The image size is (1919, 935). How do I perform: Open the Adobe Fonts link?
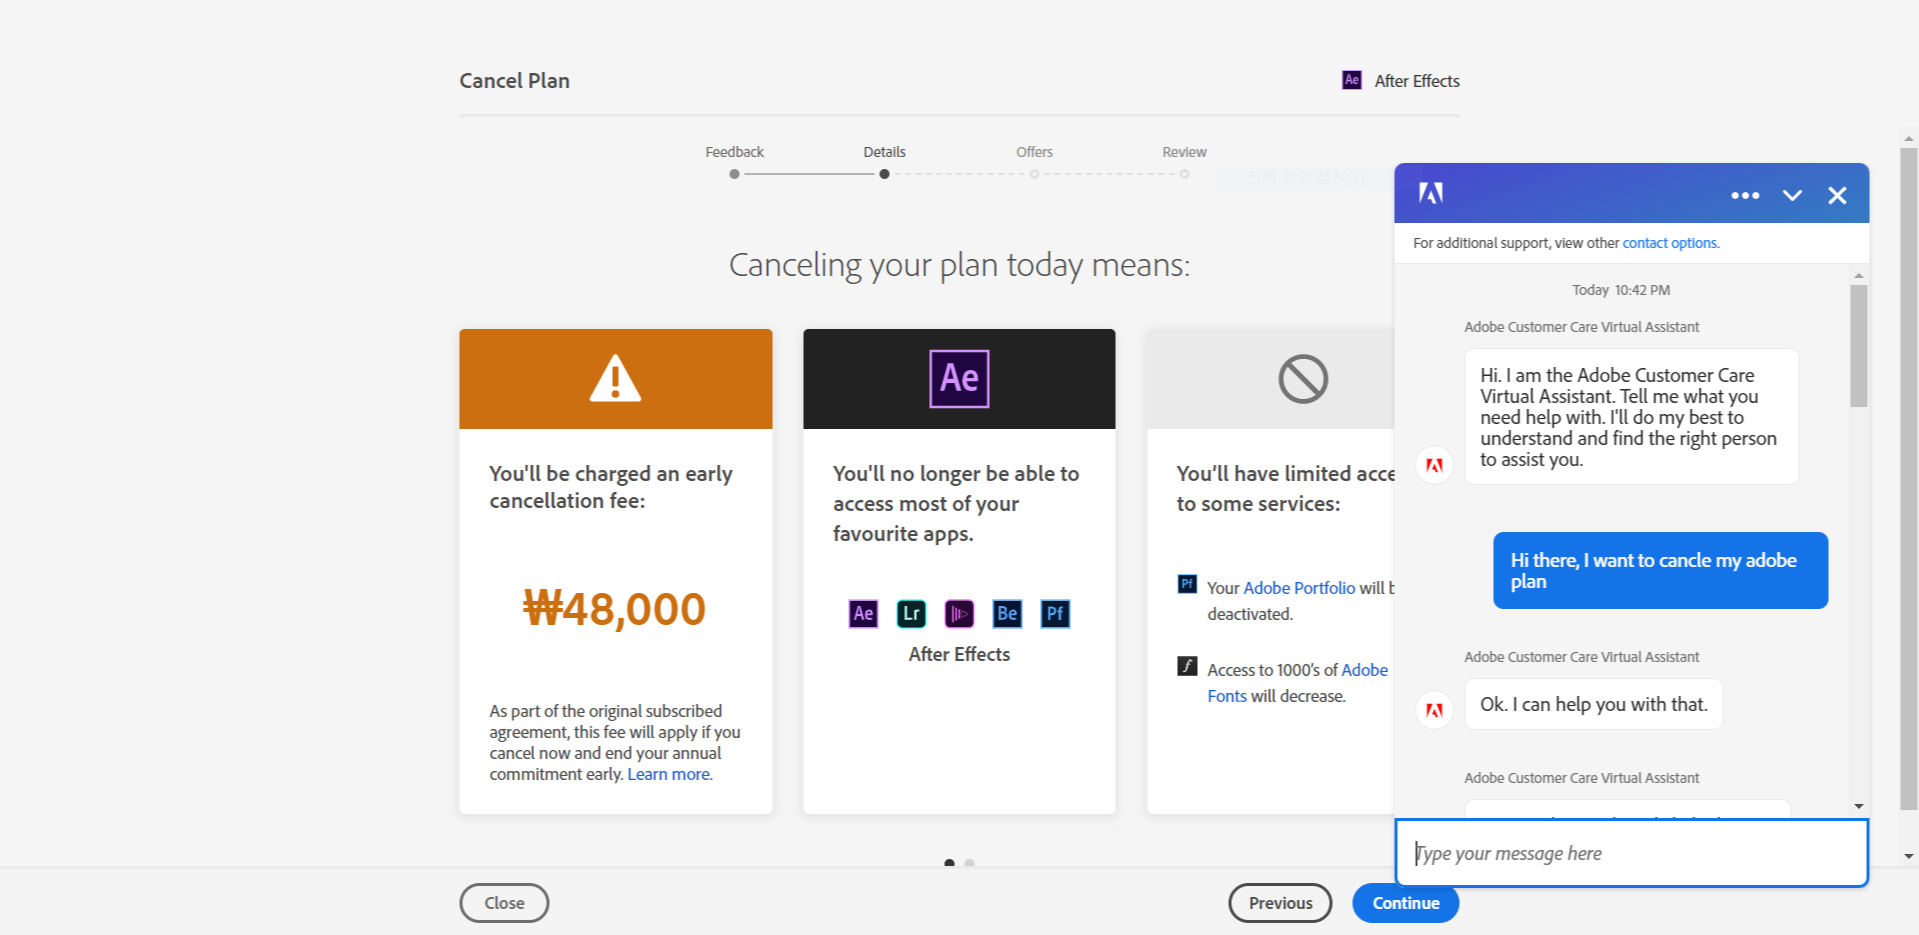tap(1298, 683)
